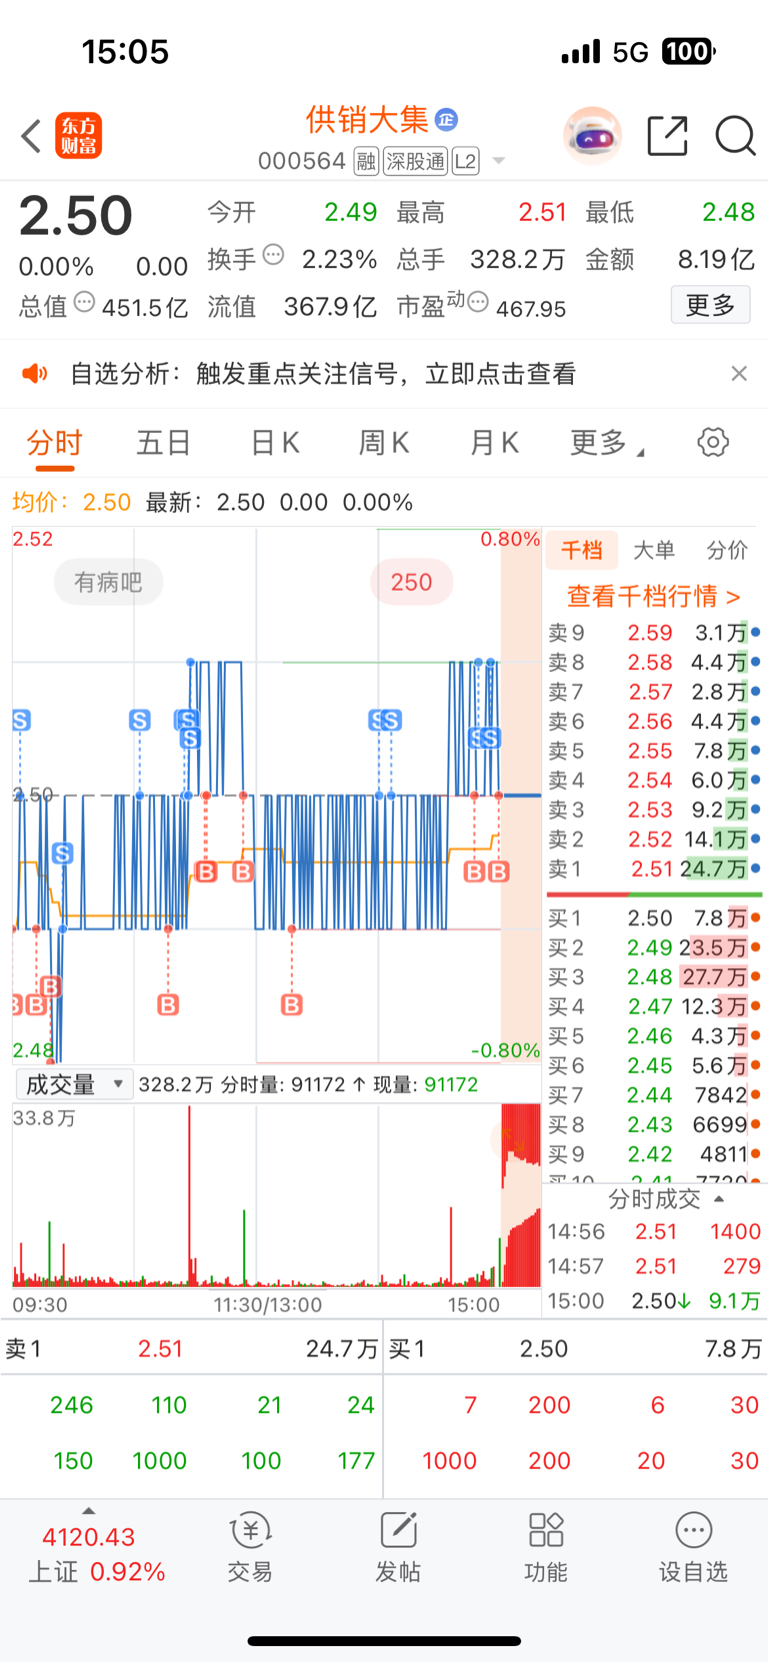This screenshot has width=768, height=1663.
Task: Tap the 买7 2.44 order row
Action: pyautogui.click(x=654, y=1095)
